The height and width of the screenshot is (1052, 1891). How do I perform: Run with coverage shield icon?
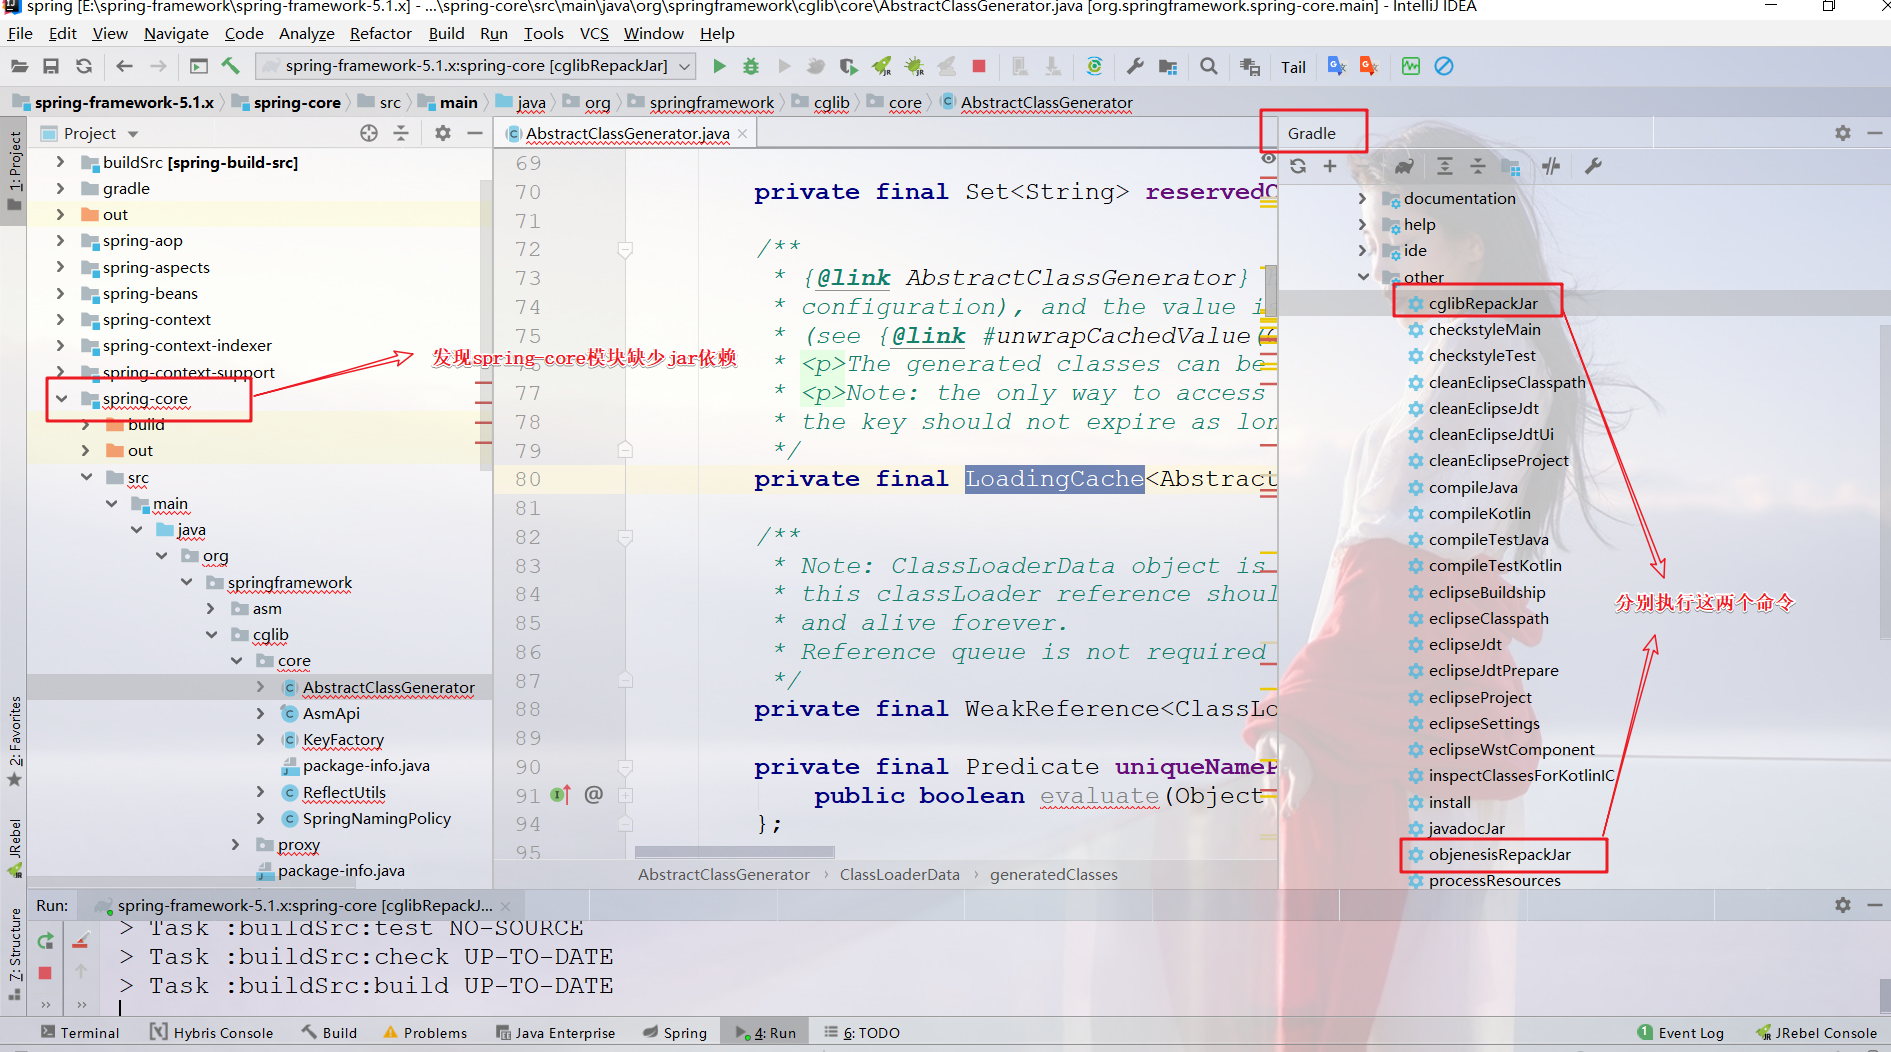pos(848,66)
